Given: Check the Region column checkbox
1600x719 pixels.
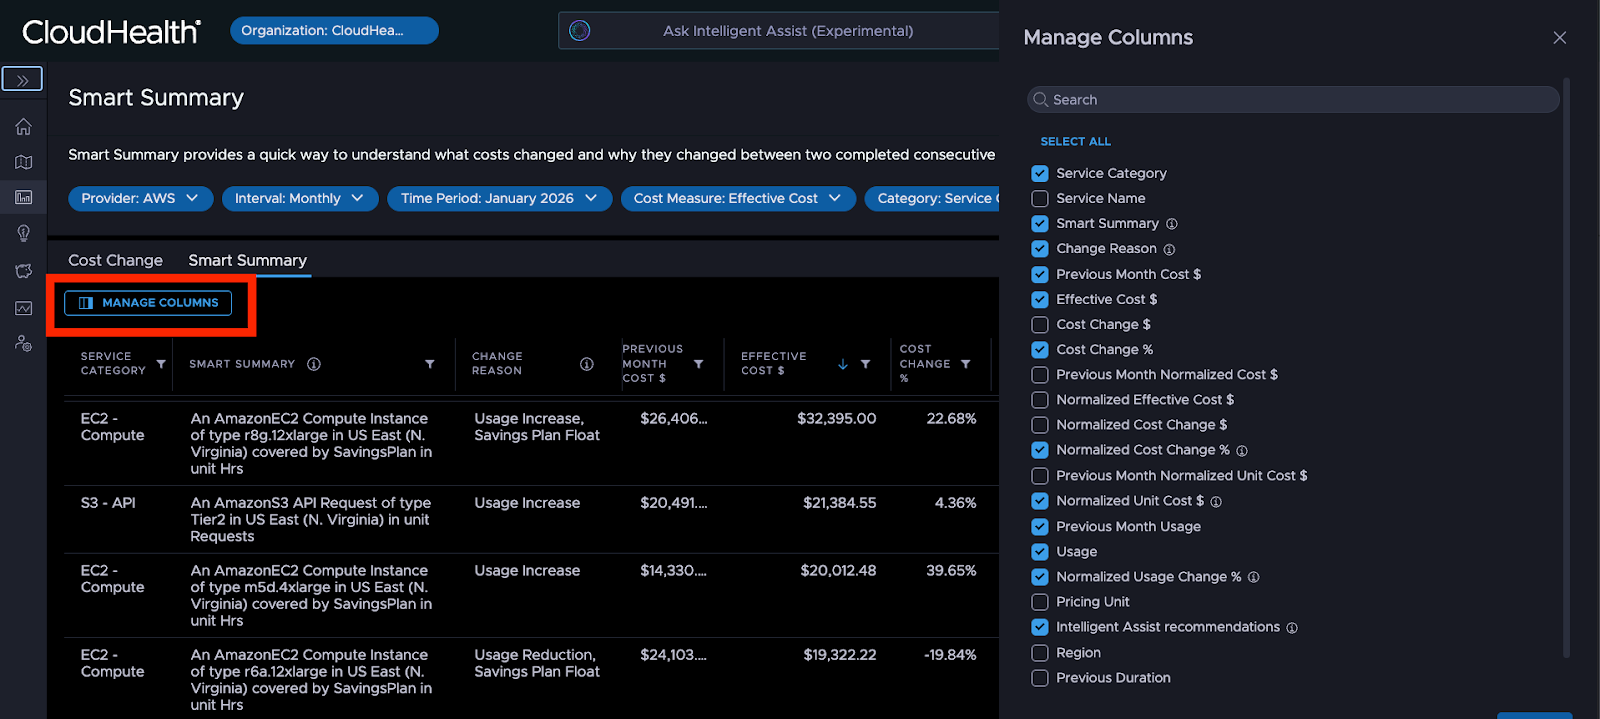Looking at the screenshot, I should tap(1040, 653).
